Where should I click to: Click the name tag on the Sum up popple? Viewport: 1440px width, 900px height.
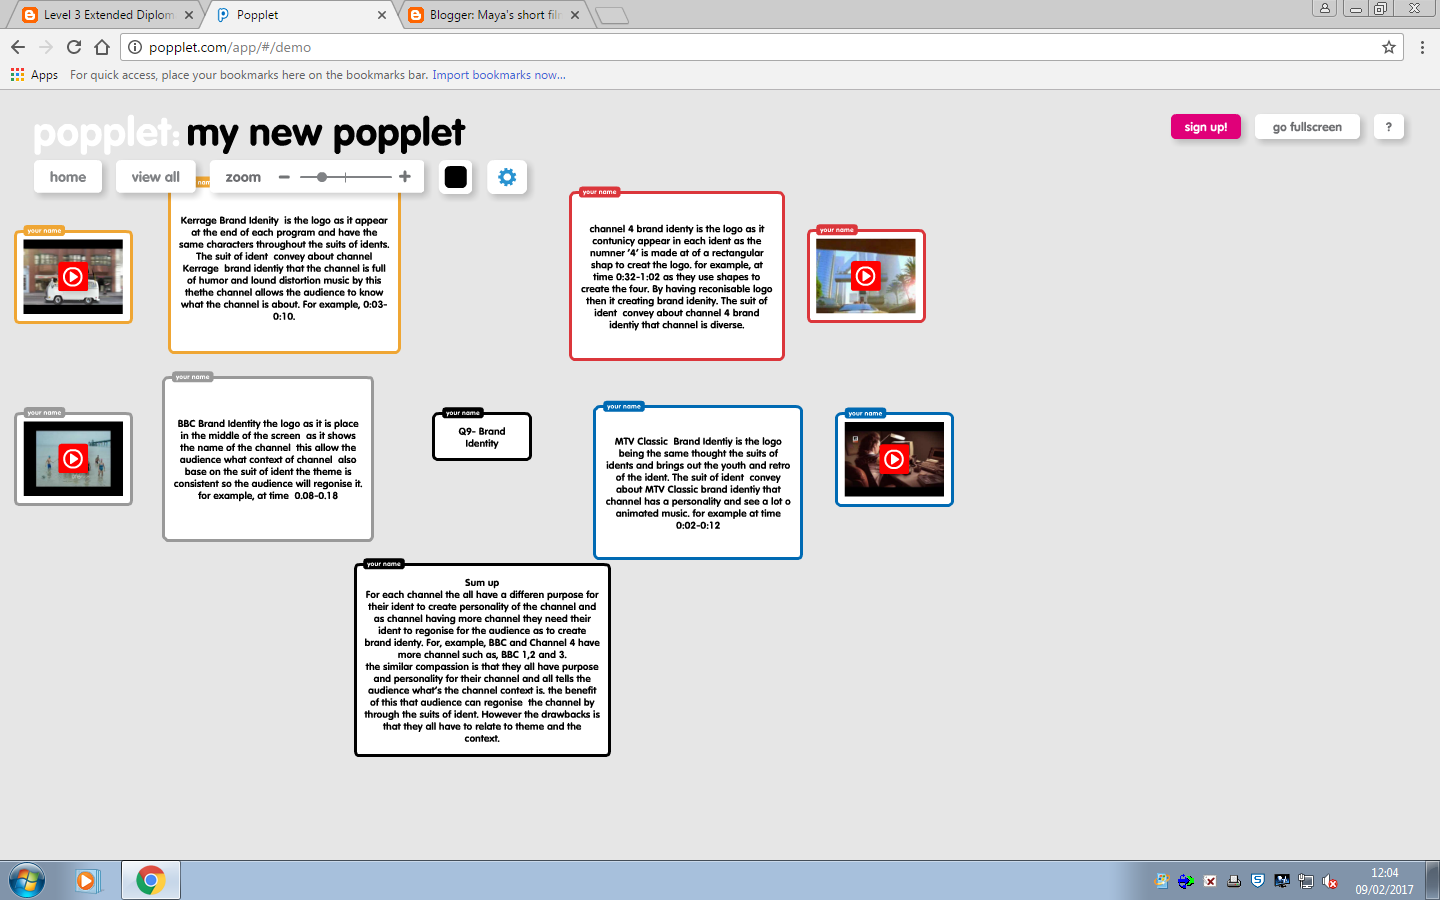(384, 564)
